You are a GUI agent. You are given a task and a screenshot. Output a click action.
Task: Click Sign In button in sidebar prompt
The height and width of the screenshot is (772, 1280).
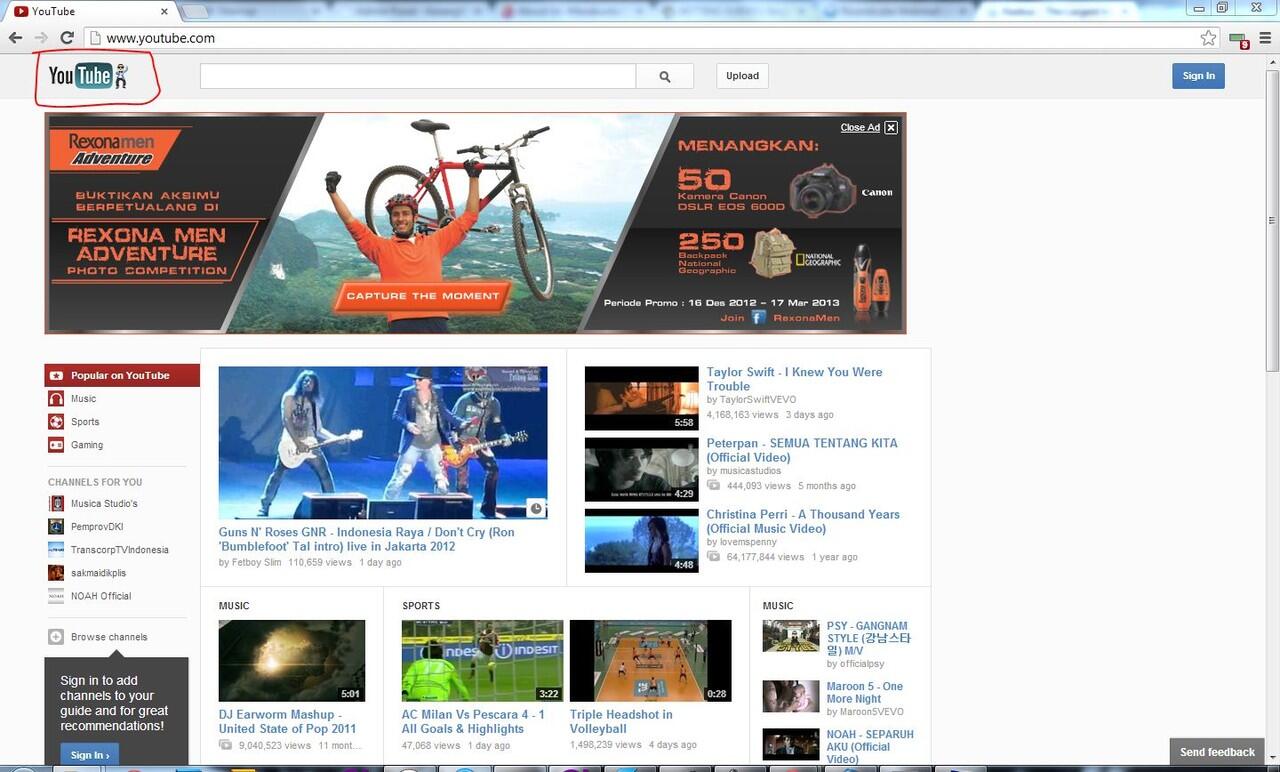[x=89, y=754]
